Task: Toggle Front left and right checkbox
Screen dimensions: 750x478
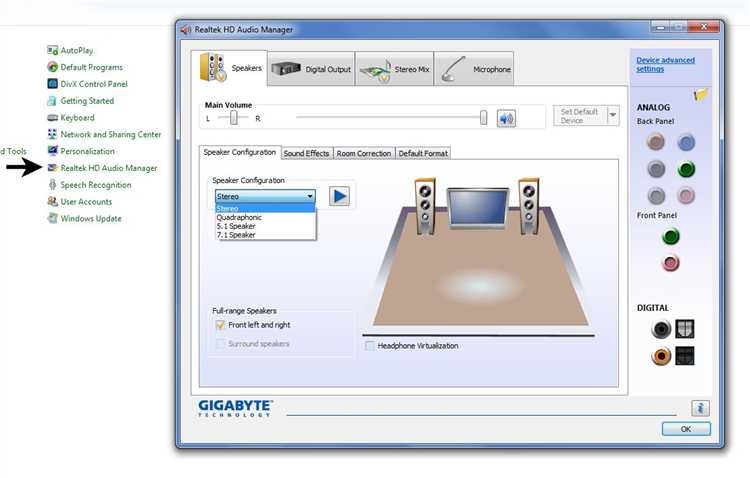Action: [x=220, y=325]
